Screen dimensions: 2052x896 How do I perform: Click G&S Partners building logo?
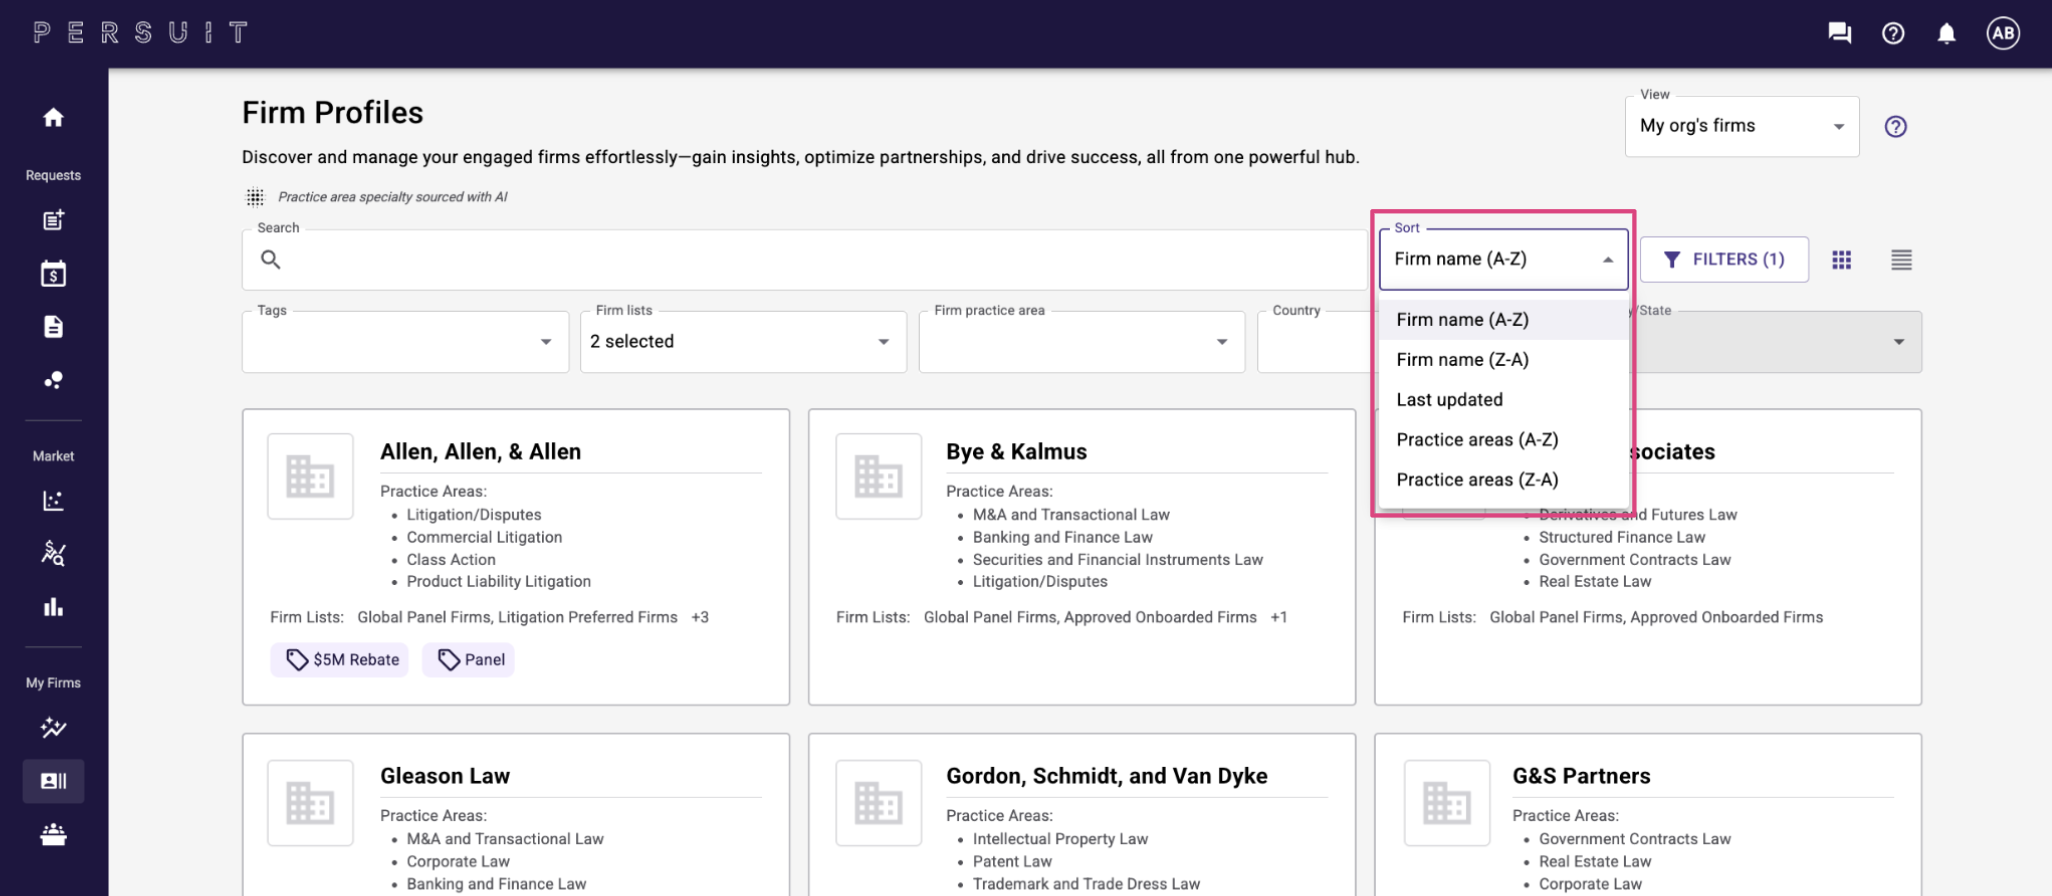(1446, 802)
